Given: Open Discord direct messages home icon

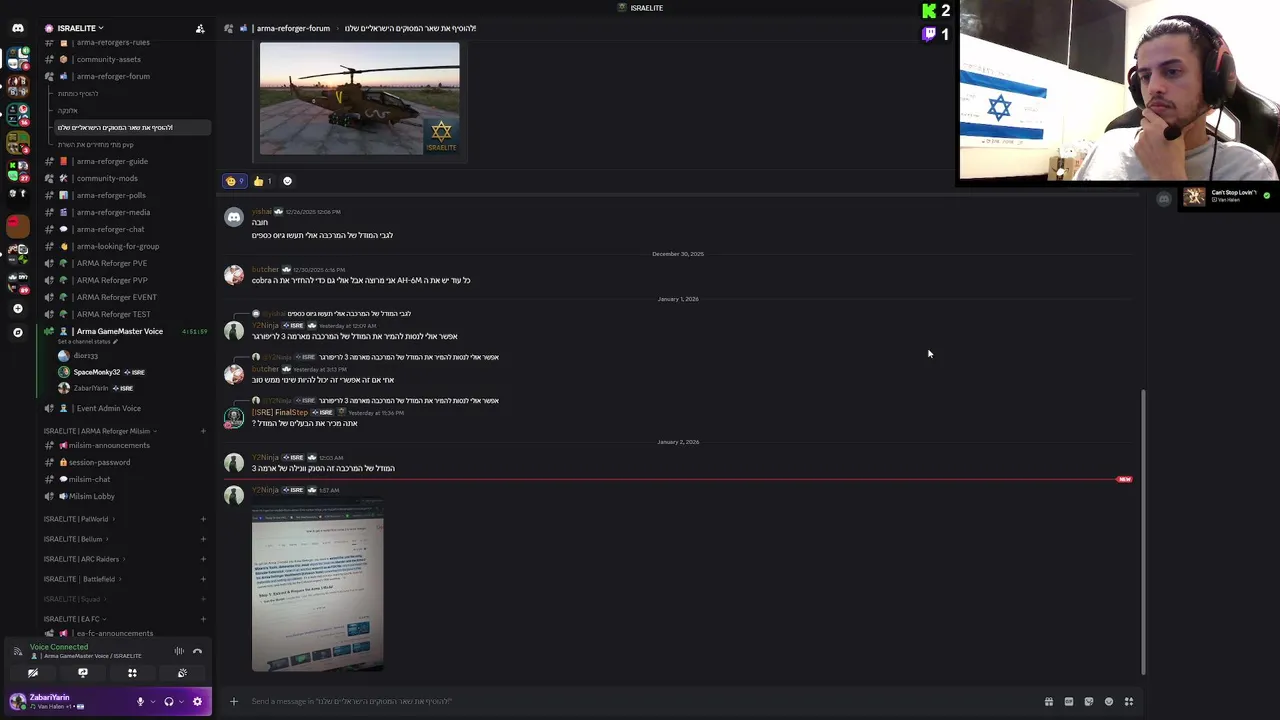Looking at the screenshot, I should (17, 28).
